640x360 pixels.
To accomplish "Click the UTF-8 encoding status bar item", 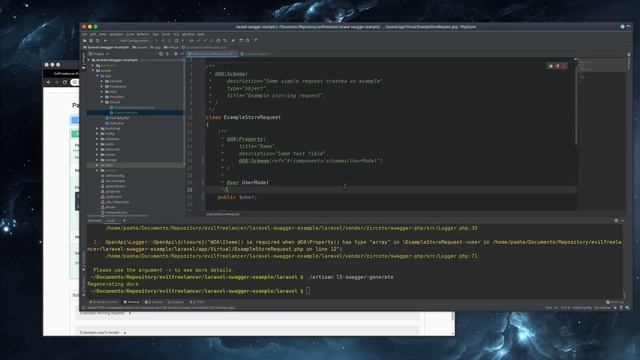I will tap(565, 308).
